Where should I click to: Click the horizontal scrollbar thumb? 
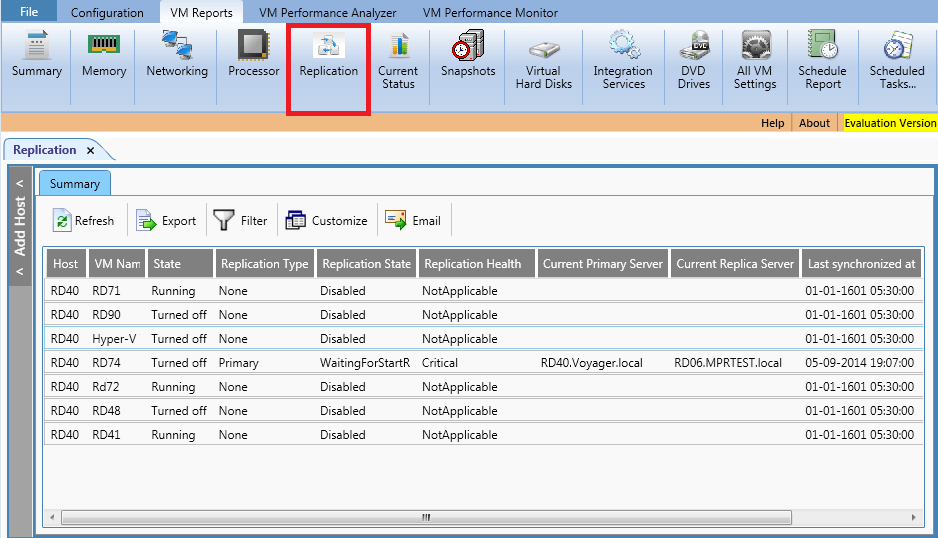tap(426, 517)
